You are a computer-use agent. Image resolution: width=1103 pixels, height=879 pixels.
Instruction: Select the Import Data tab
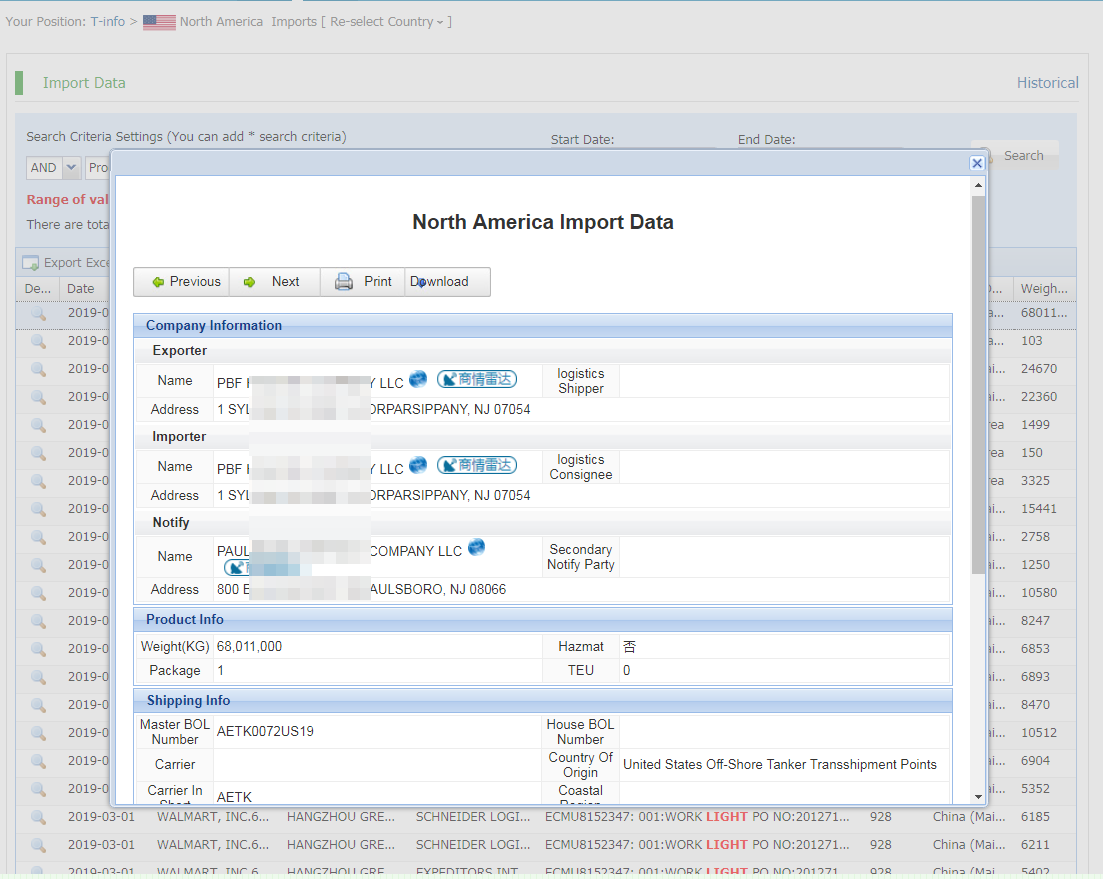click(84, 83)
